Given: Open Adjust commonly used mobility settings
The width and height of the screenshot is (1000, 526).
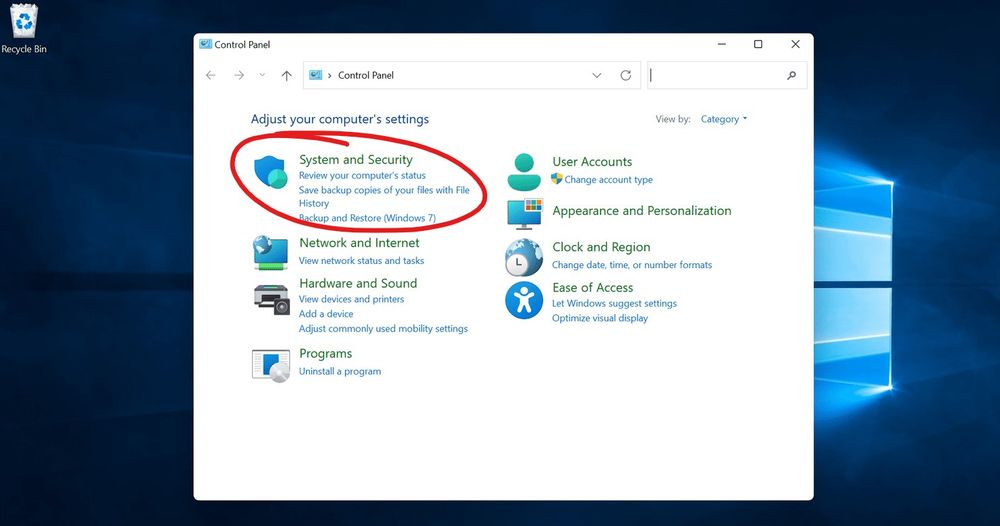Looking at the screenshot, I should pos(383,328).
